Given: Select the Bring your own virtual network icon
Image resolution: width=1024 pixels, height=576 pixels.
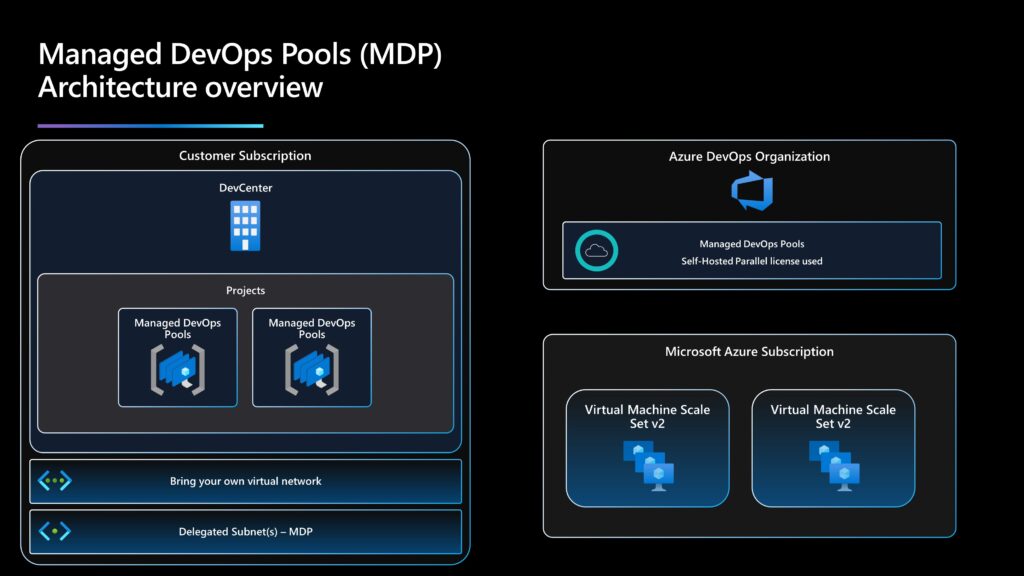Looking at the screenshot, I should [x=54, y=480].
